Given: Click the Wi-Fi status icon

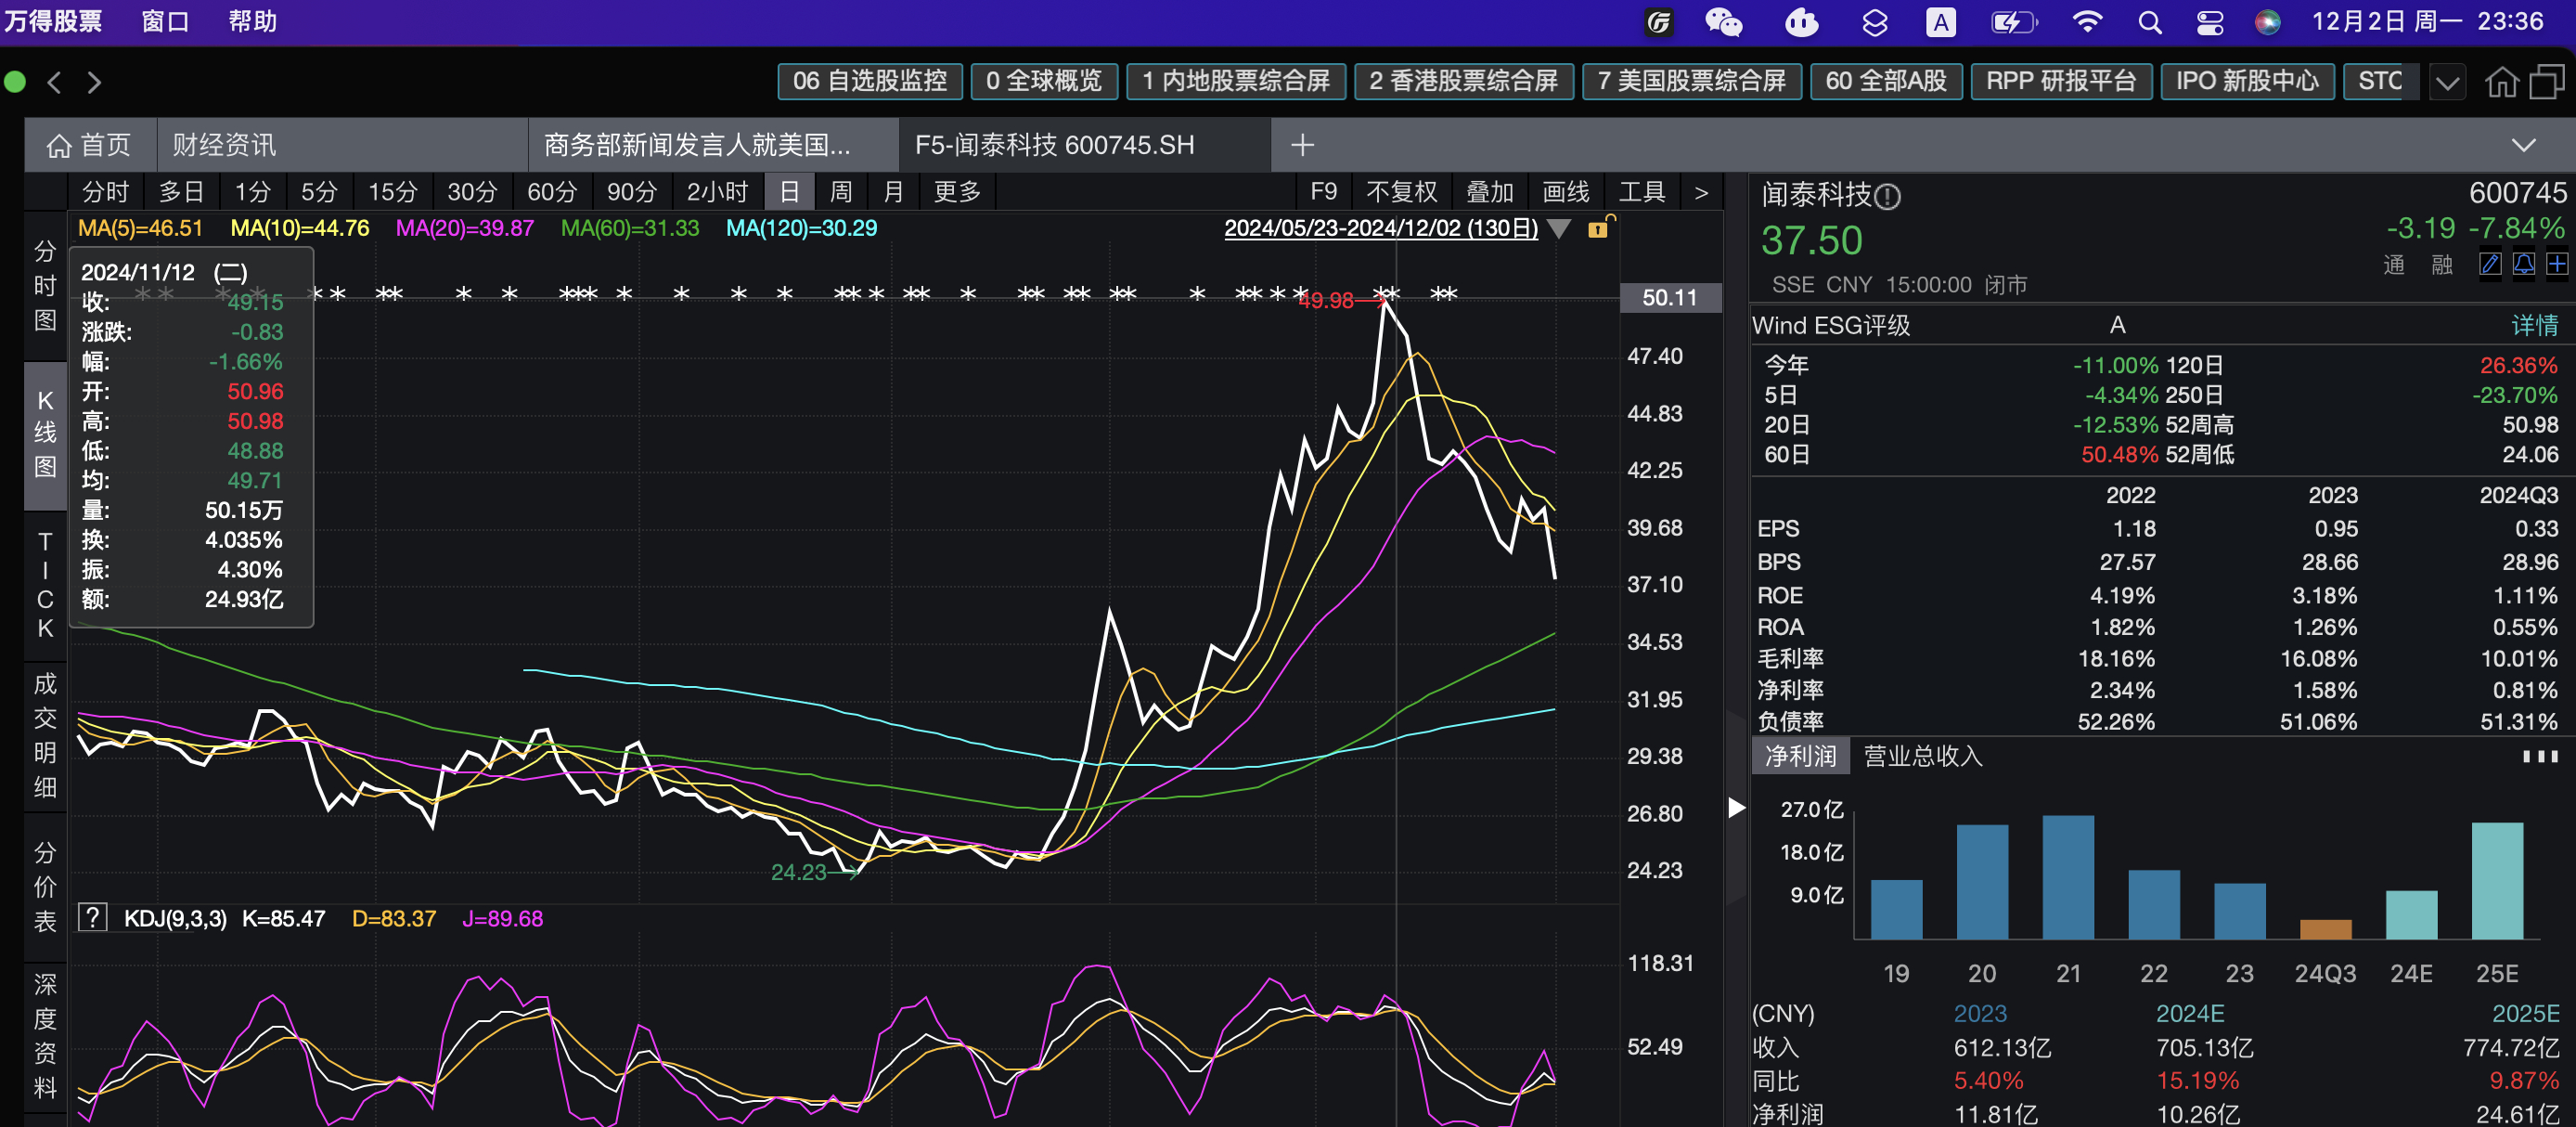Looking at the screenshot, I should pyautogui.click(x=2087, y=22).
